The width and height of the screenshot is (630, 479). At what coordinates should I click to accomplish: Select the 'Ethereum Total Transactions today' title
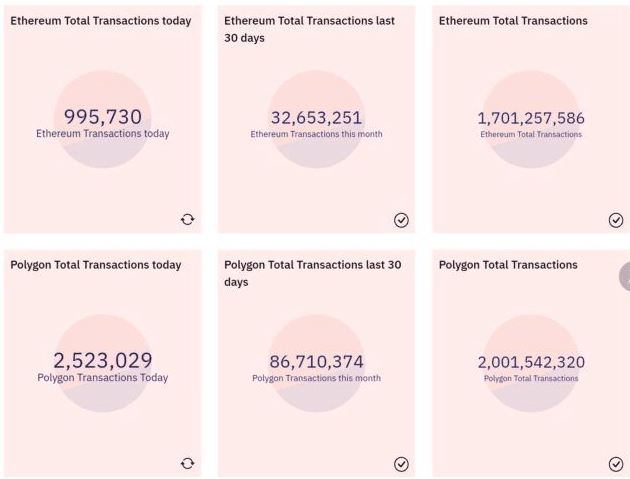(101, 21)
